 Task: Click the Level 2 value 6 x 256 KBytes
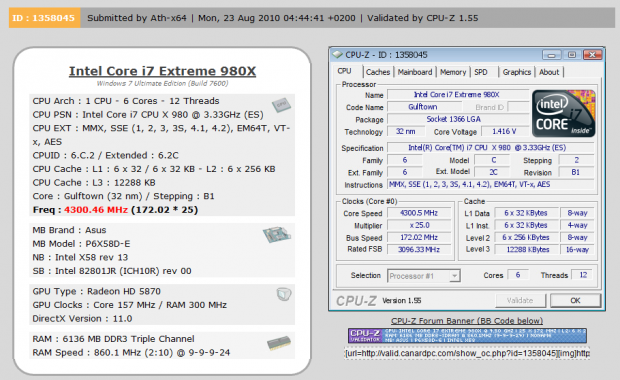(x=526, y=237)
